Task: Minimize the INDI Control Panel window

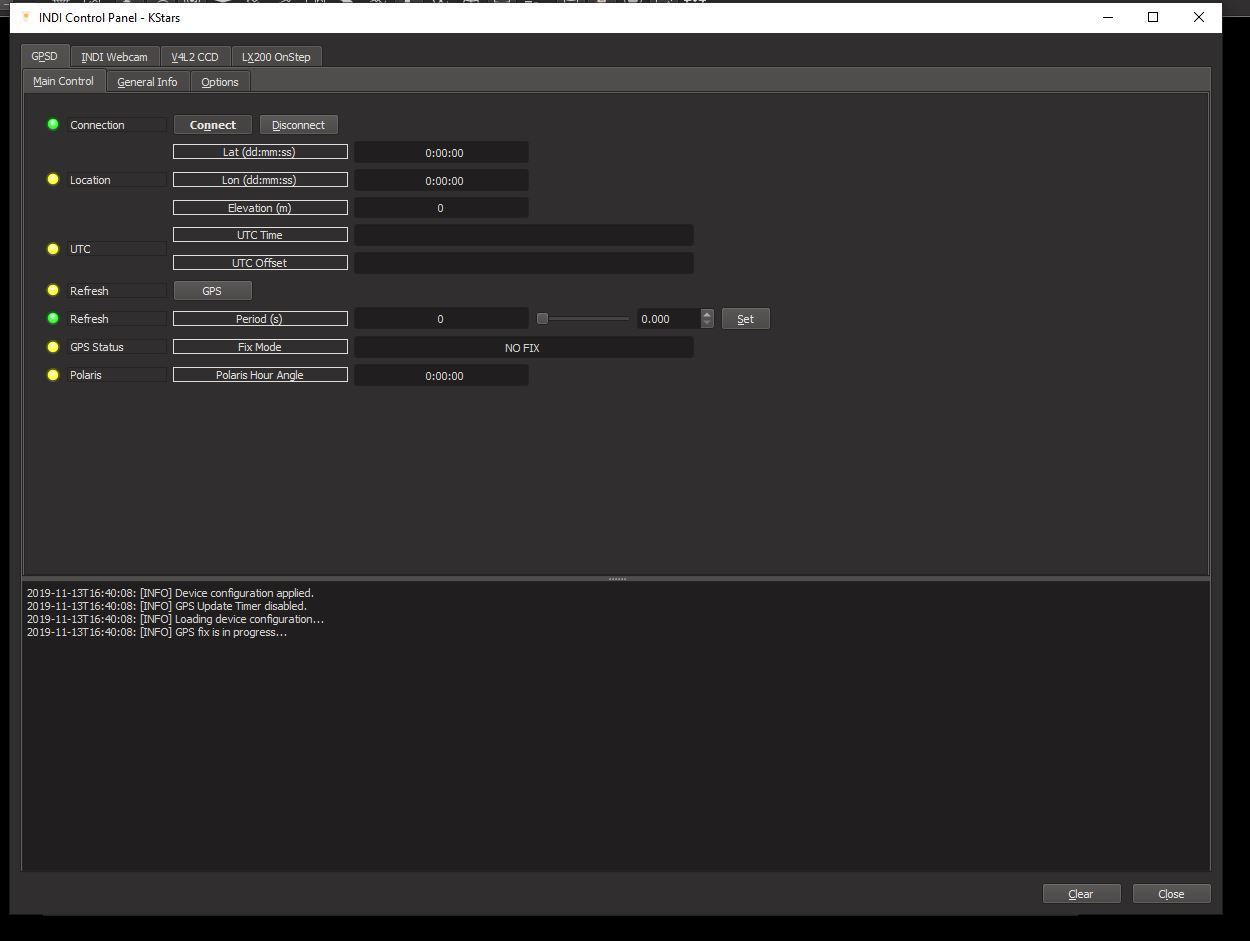Action: 1108,17
